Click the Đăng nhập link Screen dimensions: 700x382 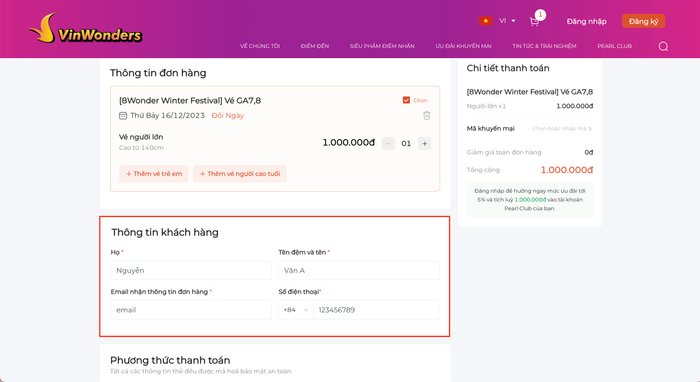[x=587, y=21]
